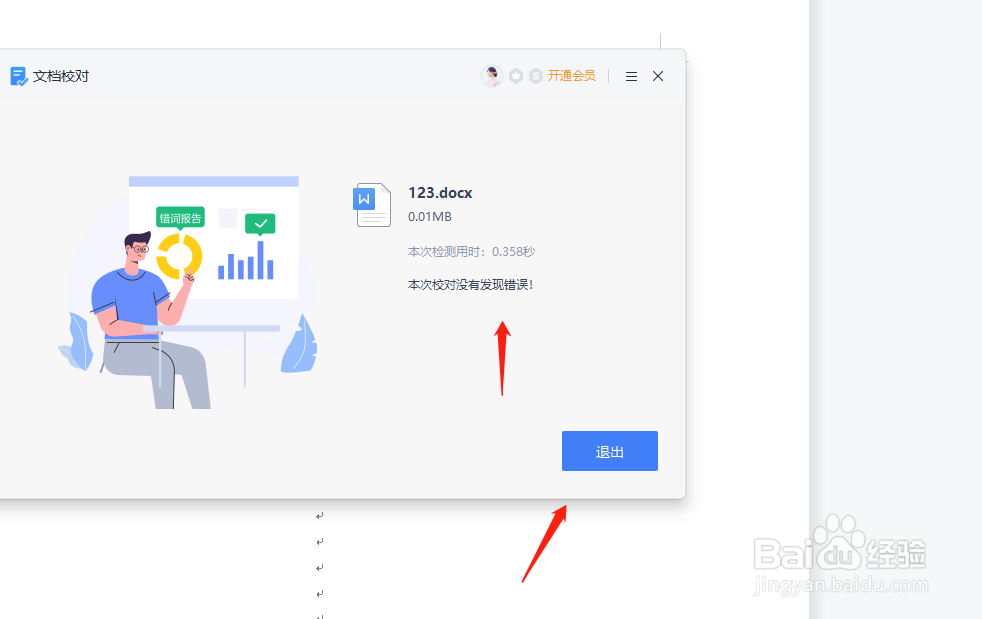Open the 开通会员 membership link
This screenshot has height=619, width=982.
click(571, 76)
